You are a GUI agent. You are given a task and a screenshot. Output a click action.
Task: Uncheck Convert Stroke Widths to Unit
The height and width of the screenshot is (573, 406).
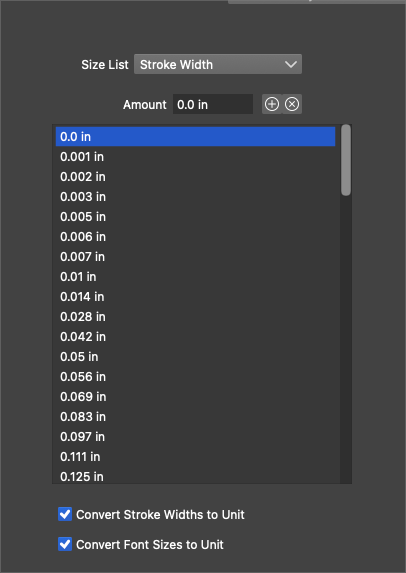pos(65,514)
